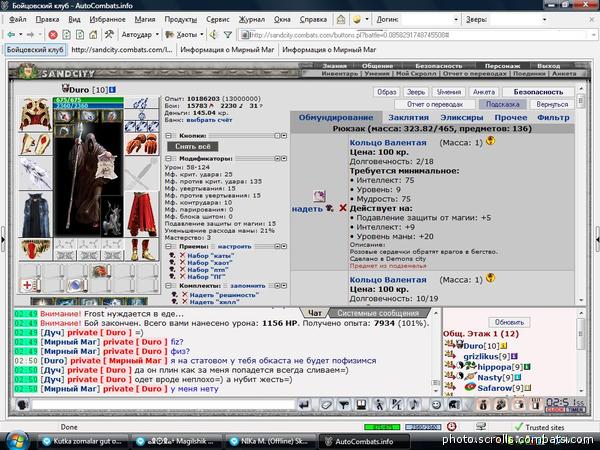Click the надеть link for the ring
600x450 pixels.
tap(307, 209)
